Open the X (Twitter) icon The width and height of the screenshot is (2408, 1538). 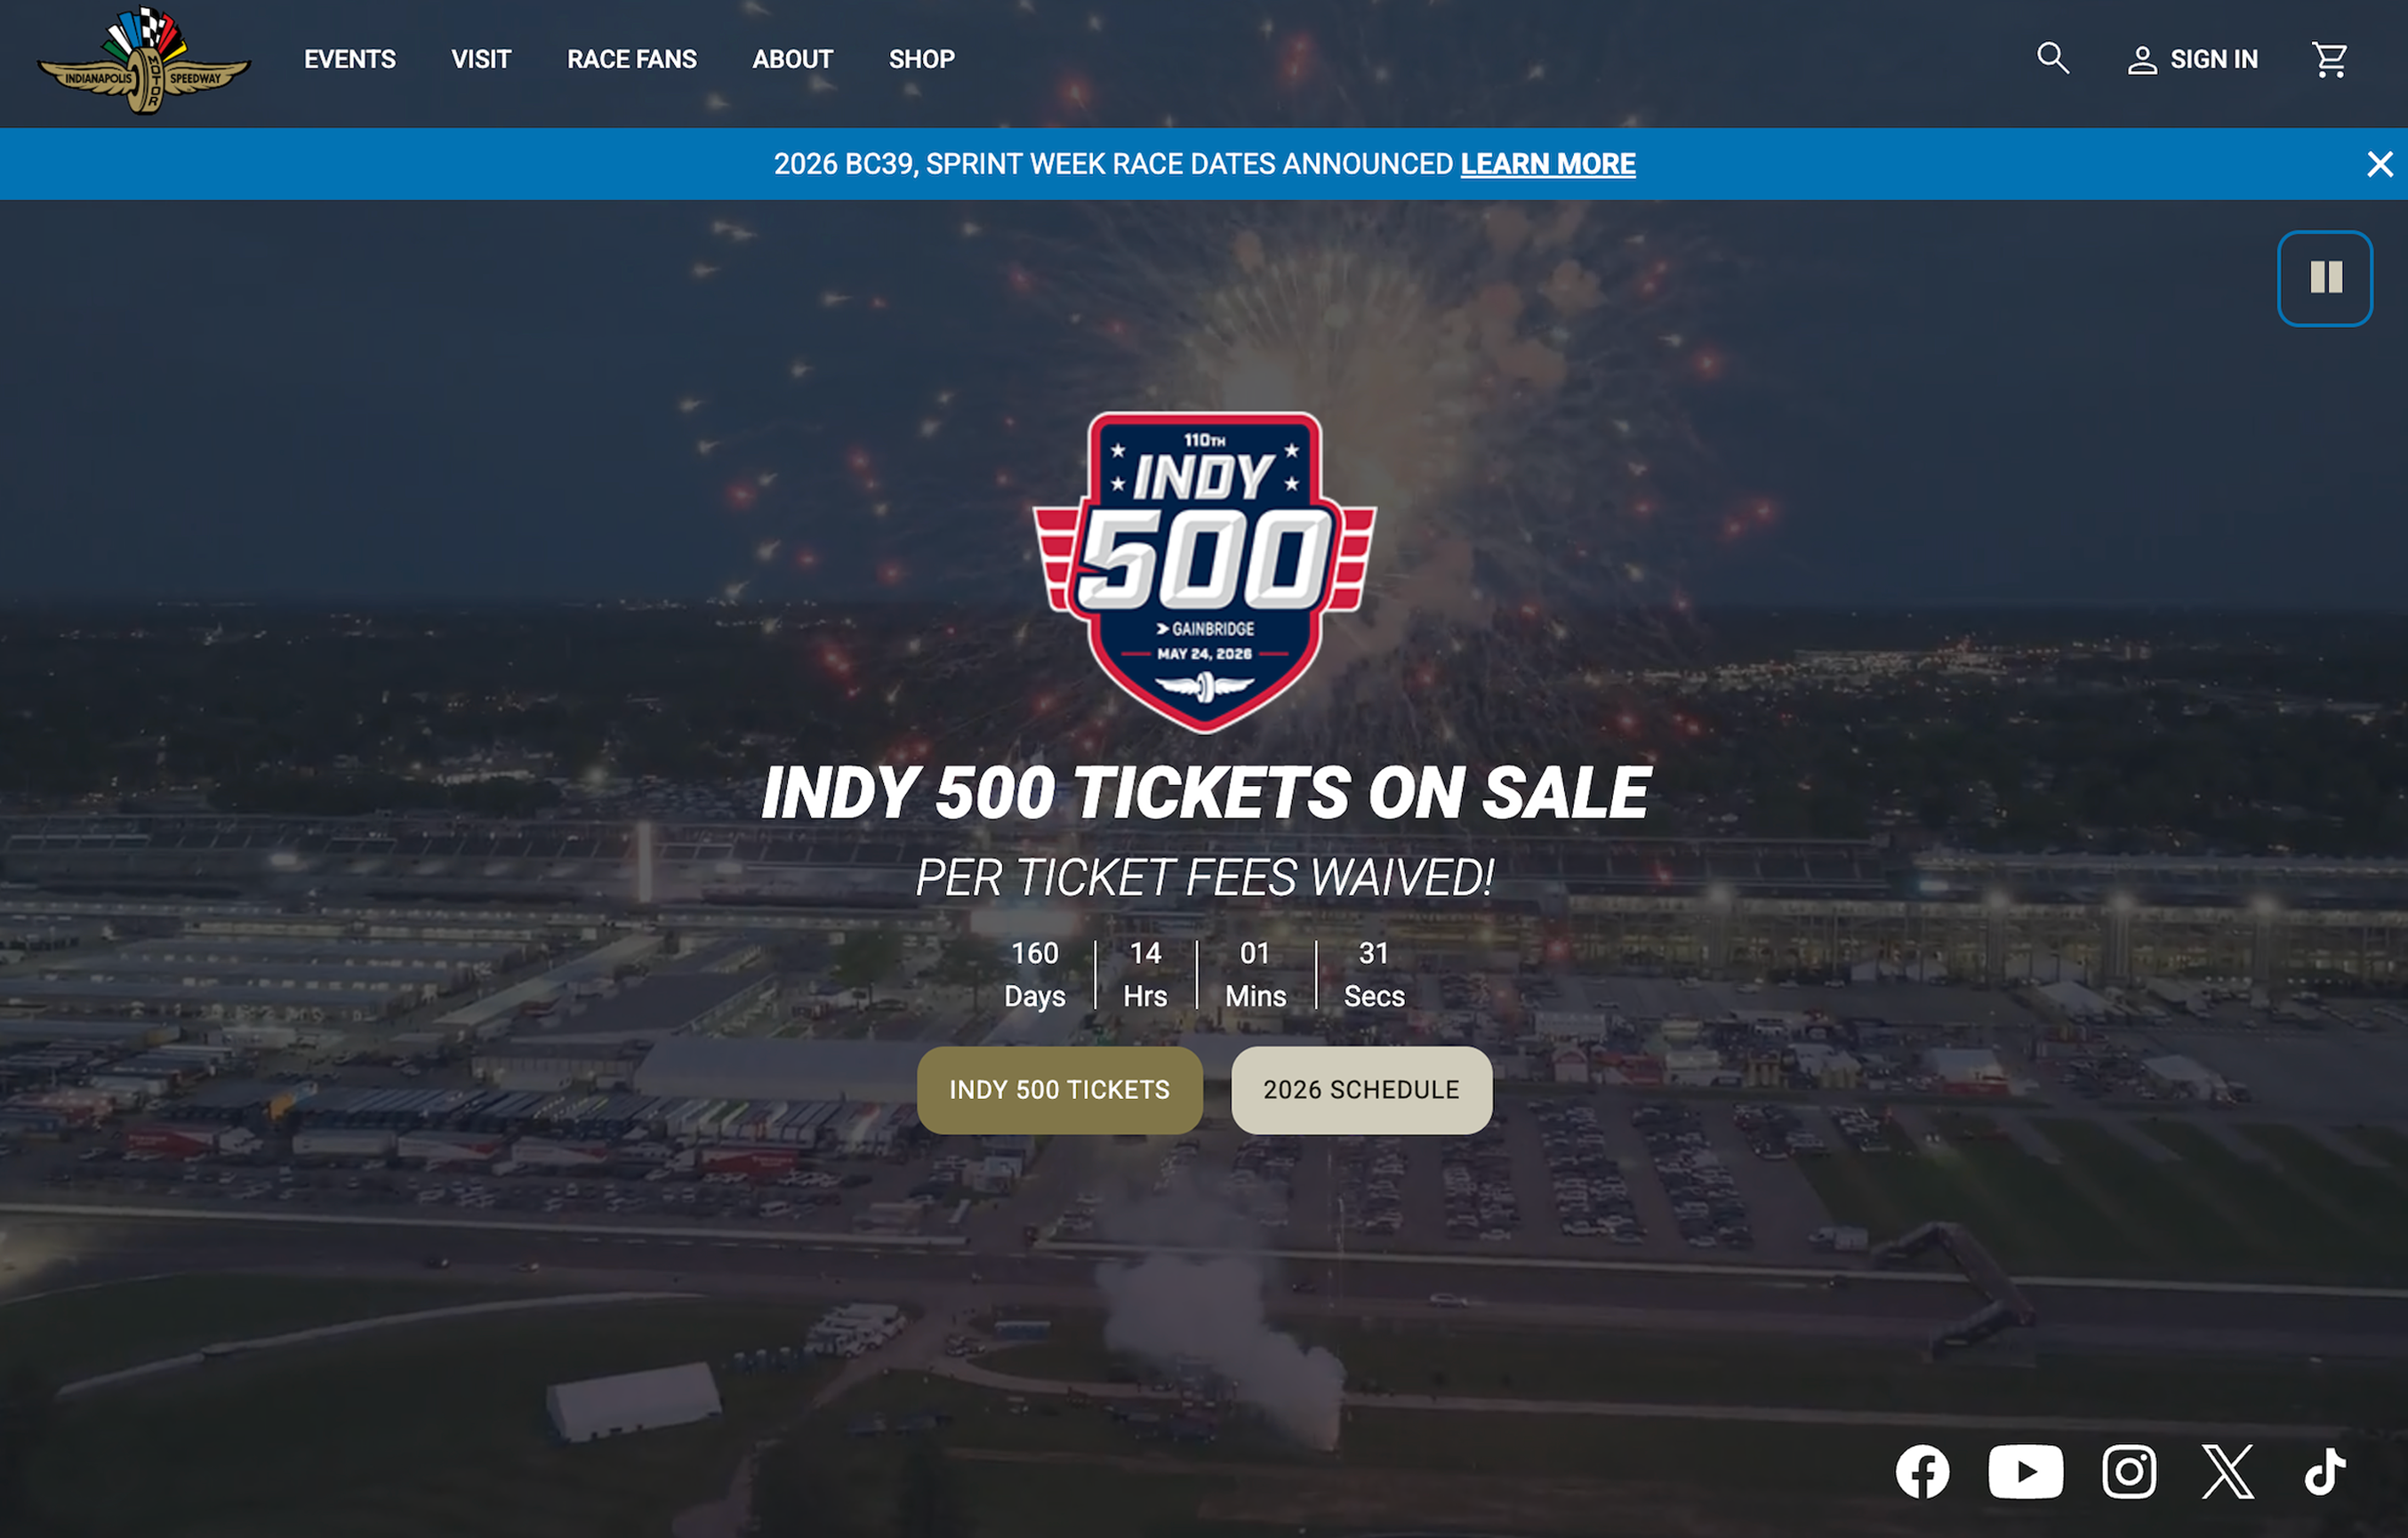point(2228,1472)
